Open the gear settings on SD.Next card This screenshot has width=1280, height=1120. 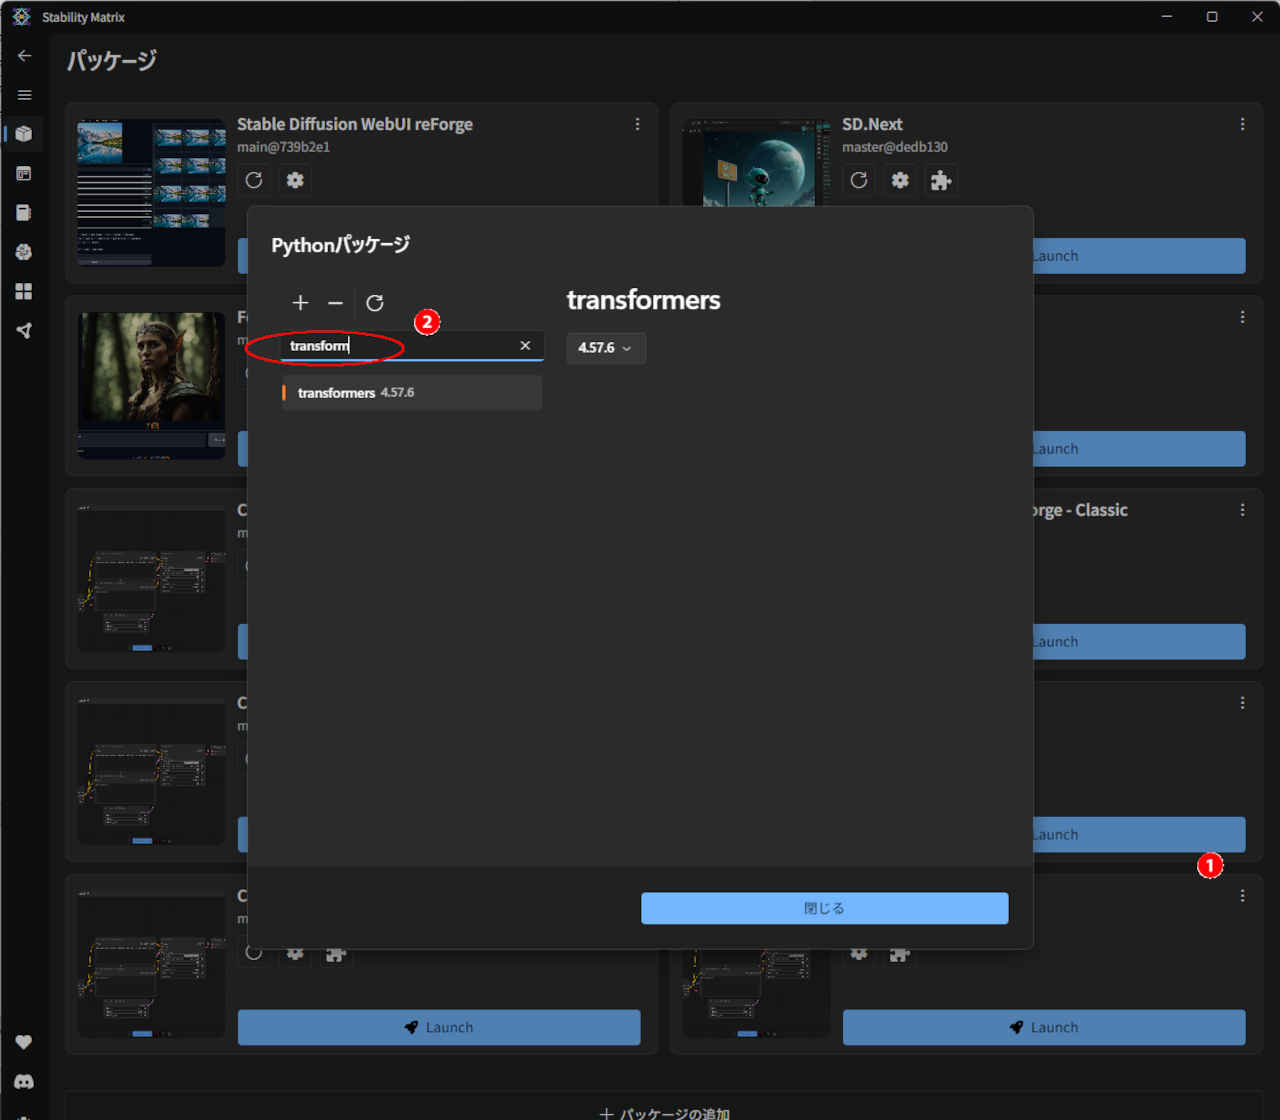[x=900, y=180]
